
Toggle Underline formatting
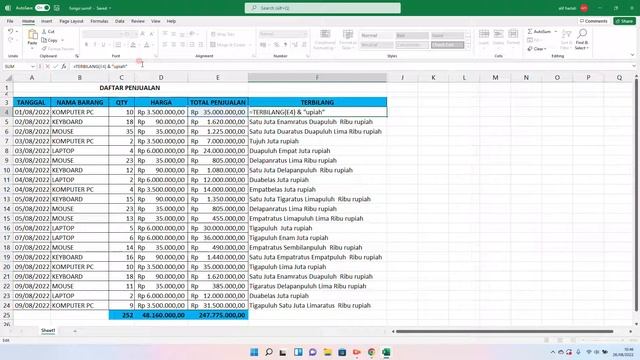coord(103,44)
